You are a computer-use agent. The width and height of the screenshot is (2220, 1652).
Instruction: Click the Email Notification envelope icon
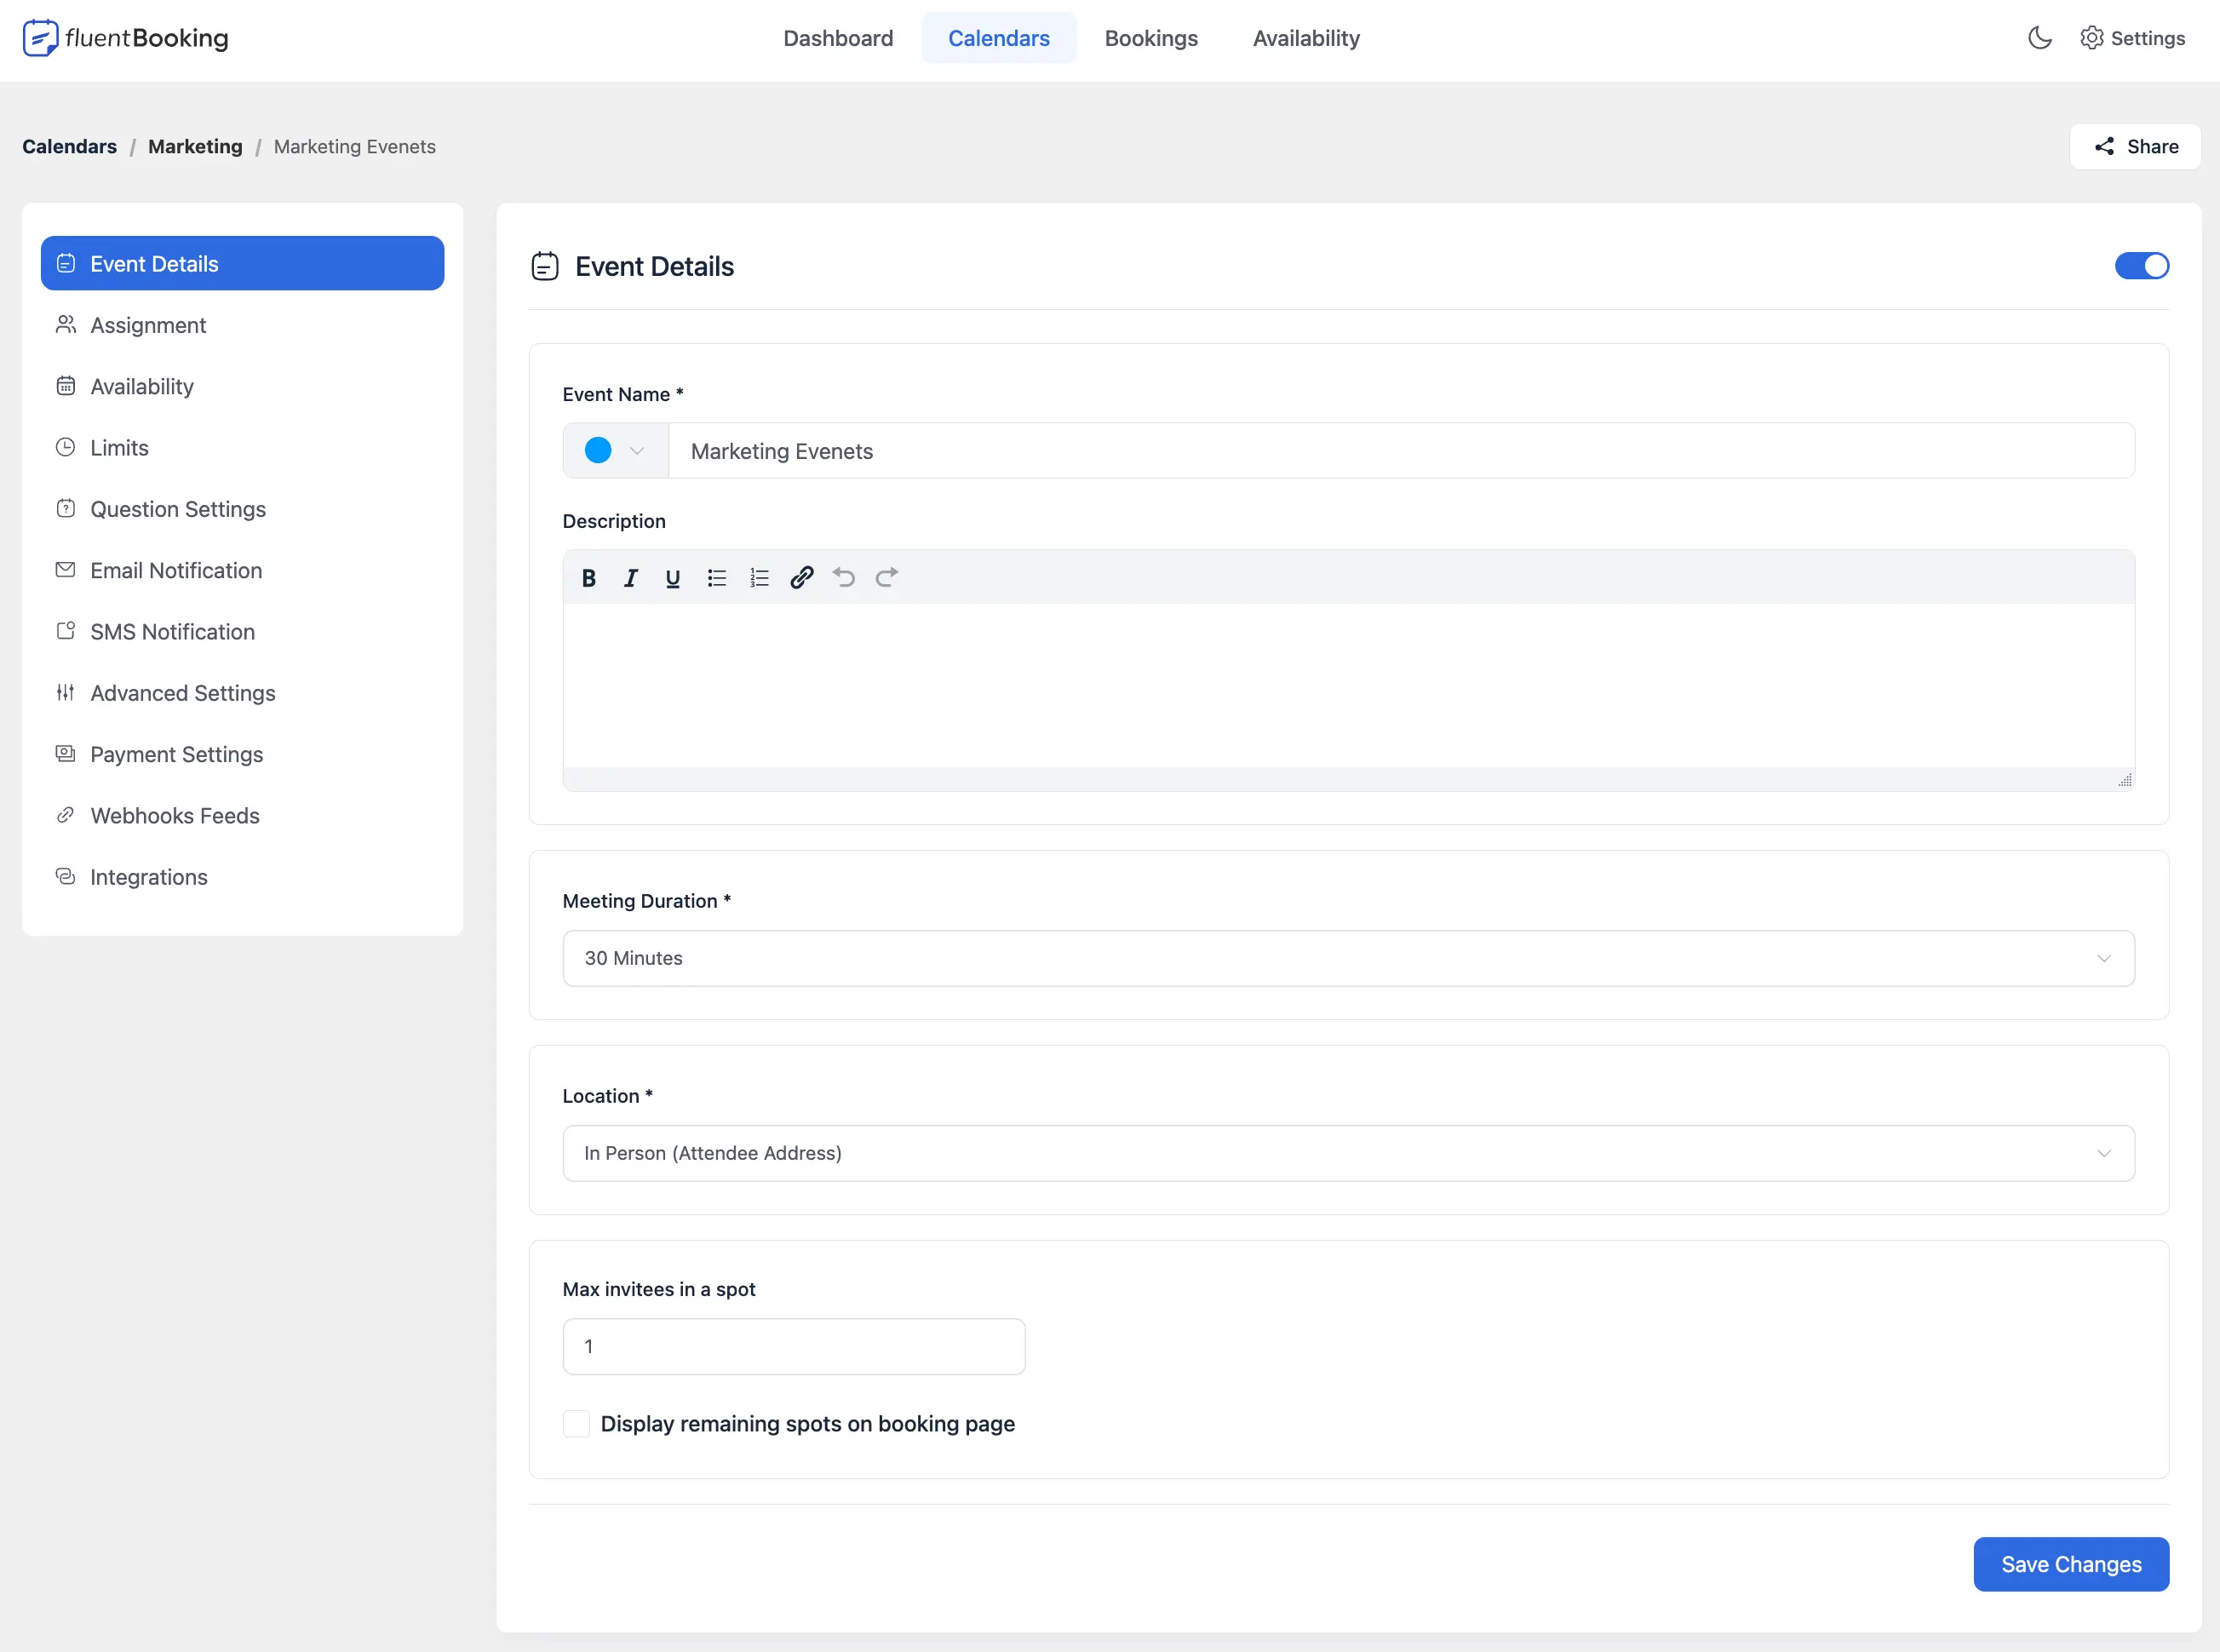pos(66,570)
